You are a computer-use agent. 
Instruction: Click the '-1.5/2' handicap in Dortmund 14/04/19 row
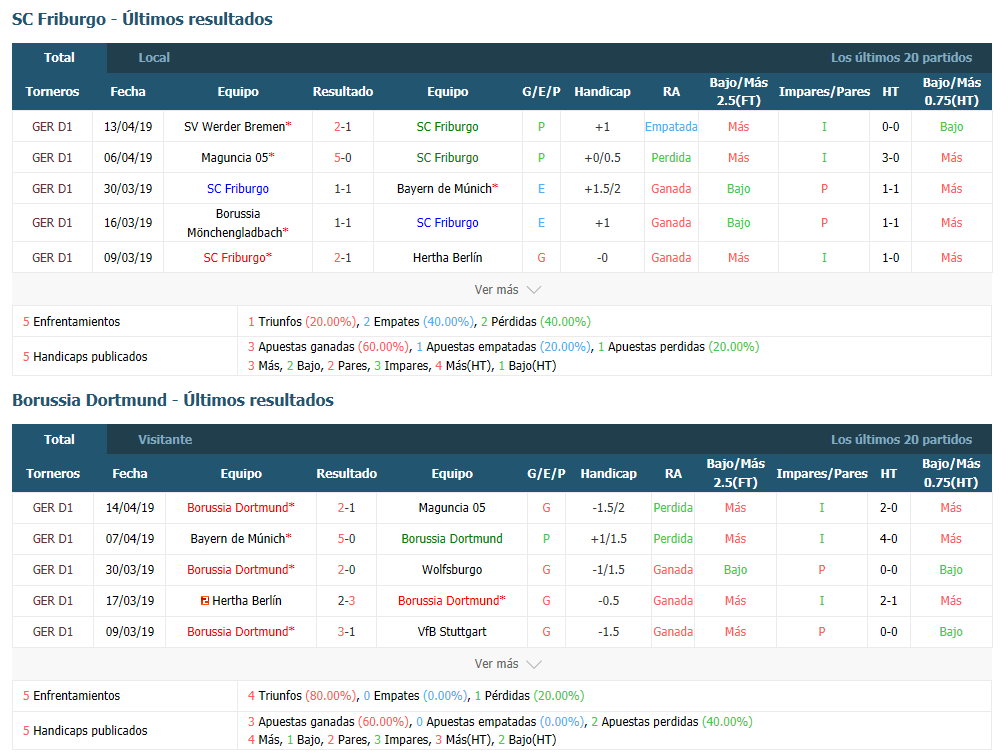click(608, 508)
